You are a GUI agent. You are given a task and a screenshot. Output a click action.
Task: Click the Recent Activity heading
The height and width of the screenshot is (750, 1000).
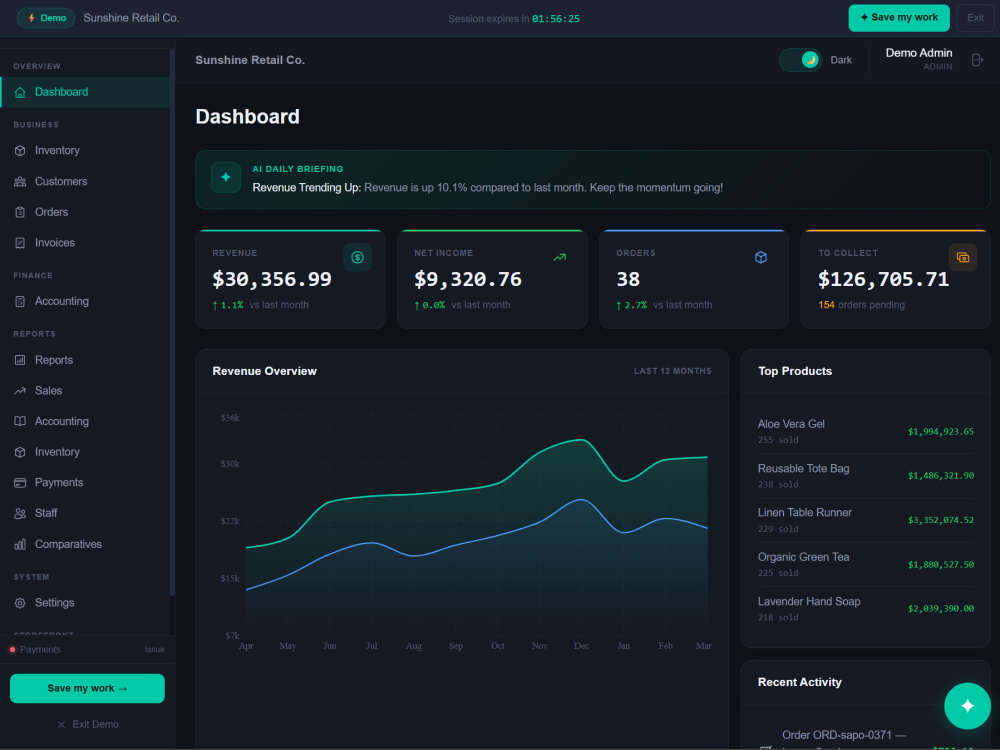799,682
